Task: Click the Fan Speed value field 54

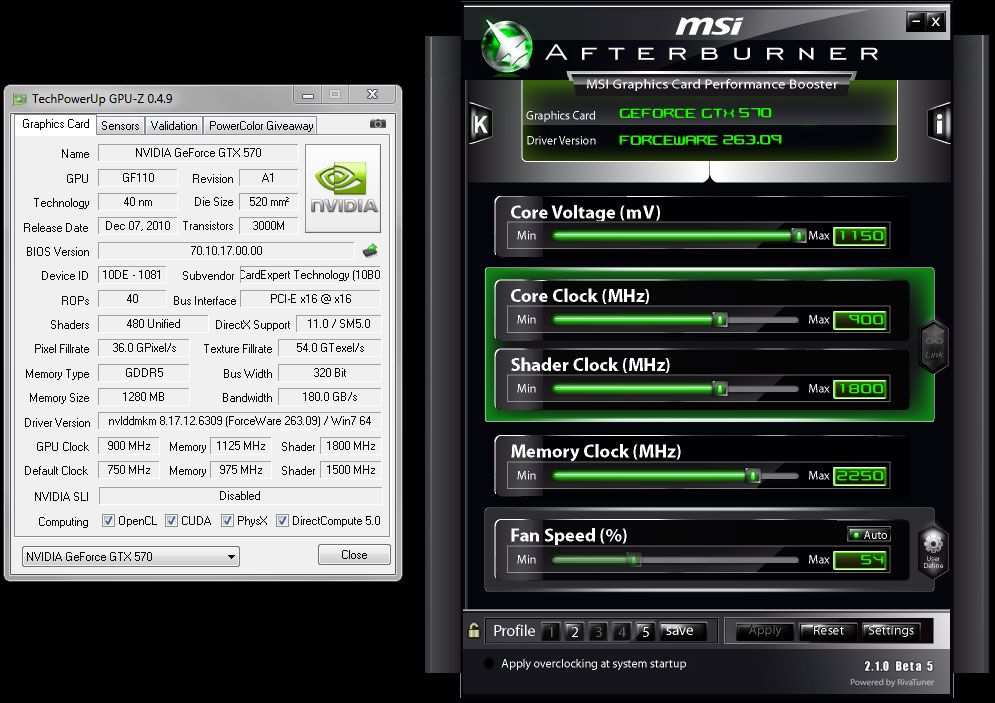Action: pos(860,560)
